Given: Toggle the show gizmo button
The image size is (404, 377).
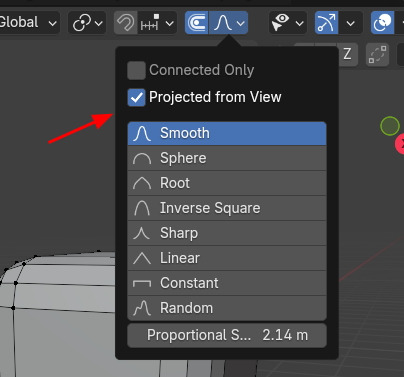Looking at the screenshot, I should (326, 23).
